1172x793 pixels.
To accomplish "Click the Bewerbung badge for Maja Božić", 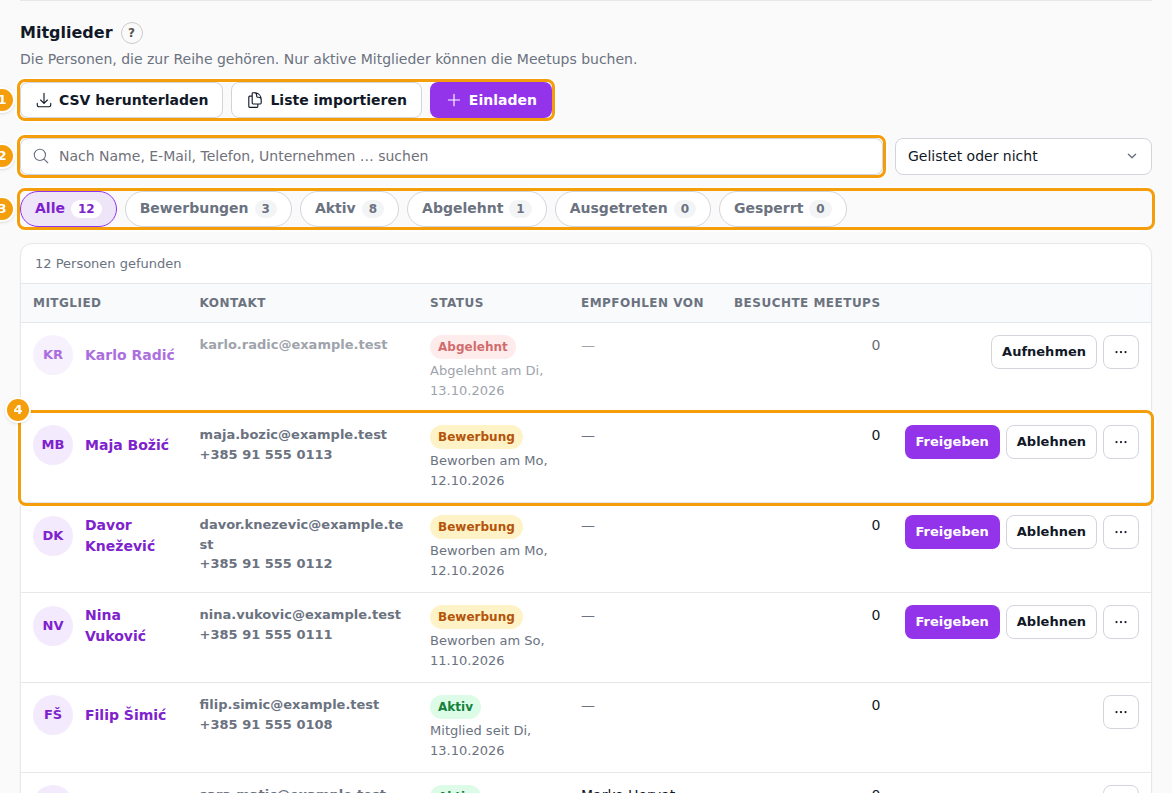I will tap(476, 436).
